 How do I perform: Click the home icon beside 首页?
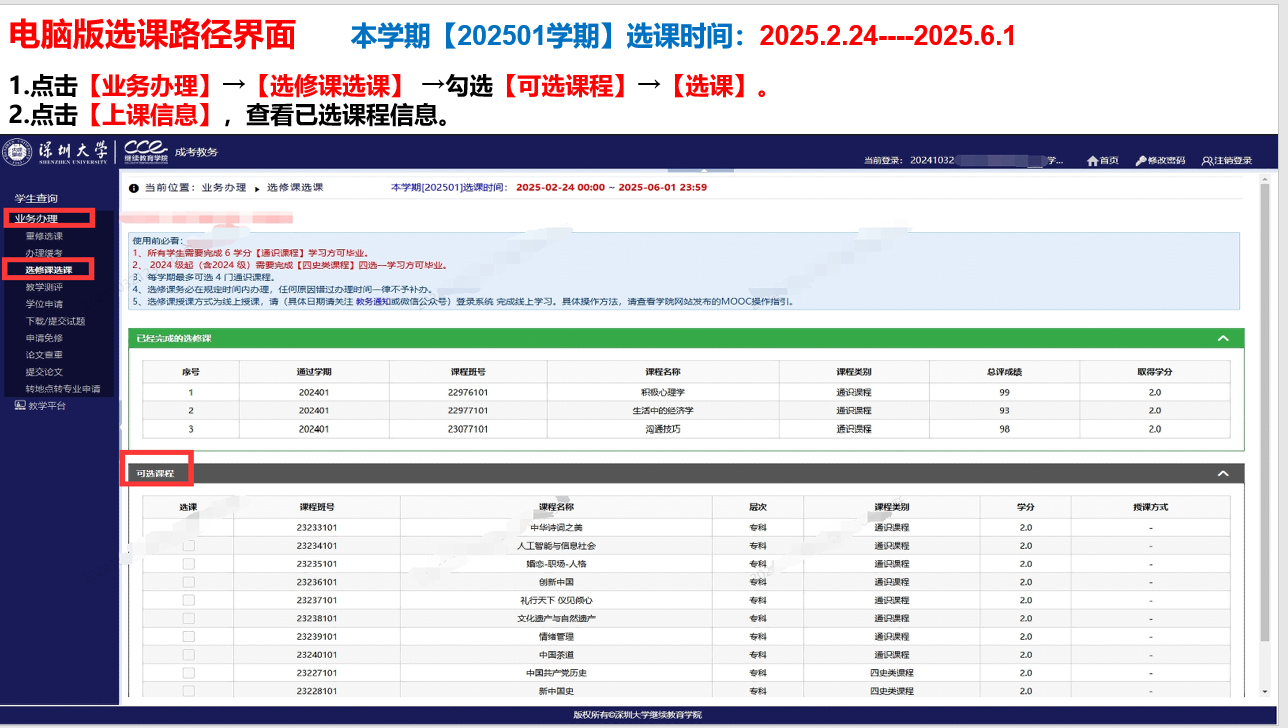[1092, 160]
